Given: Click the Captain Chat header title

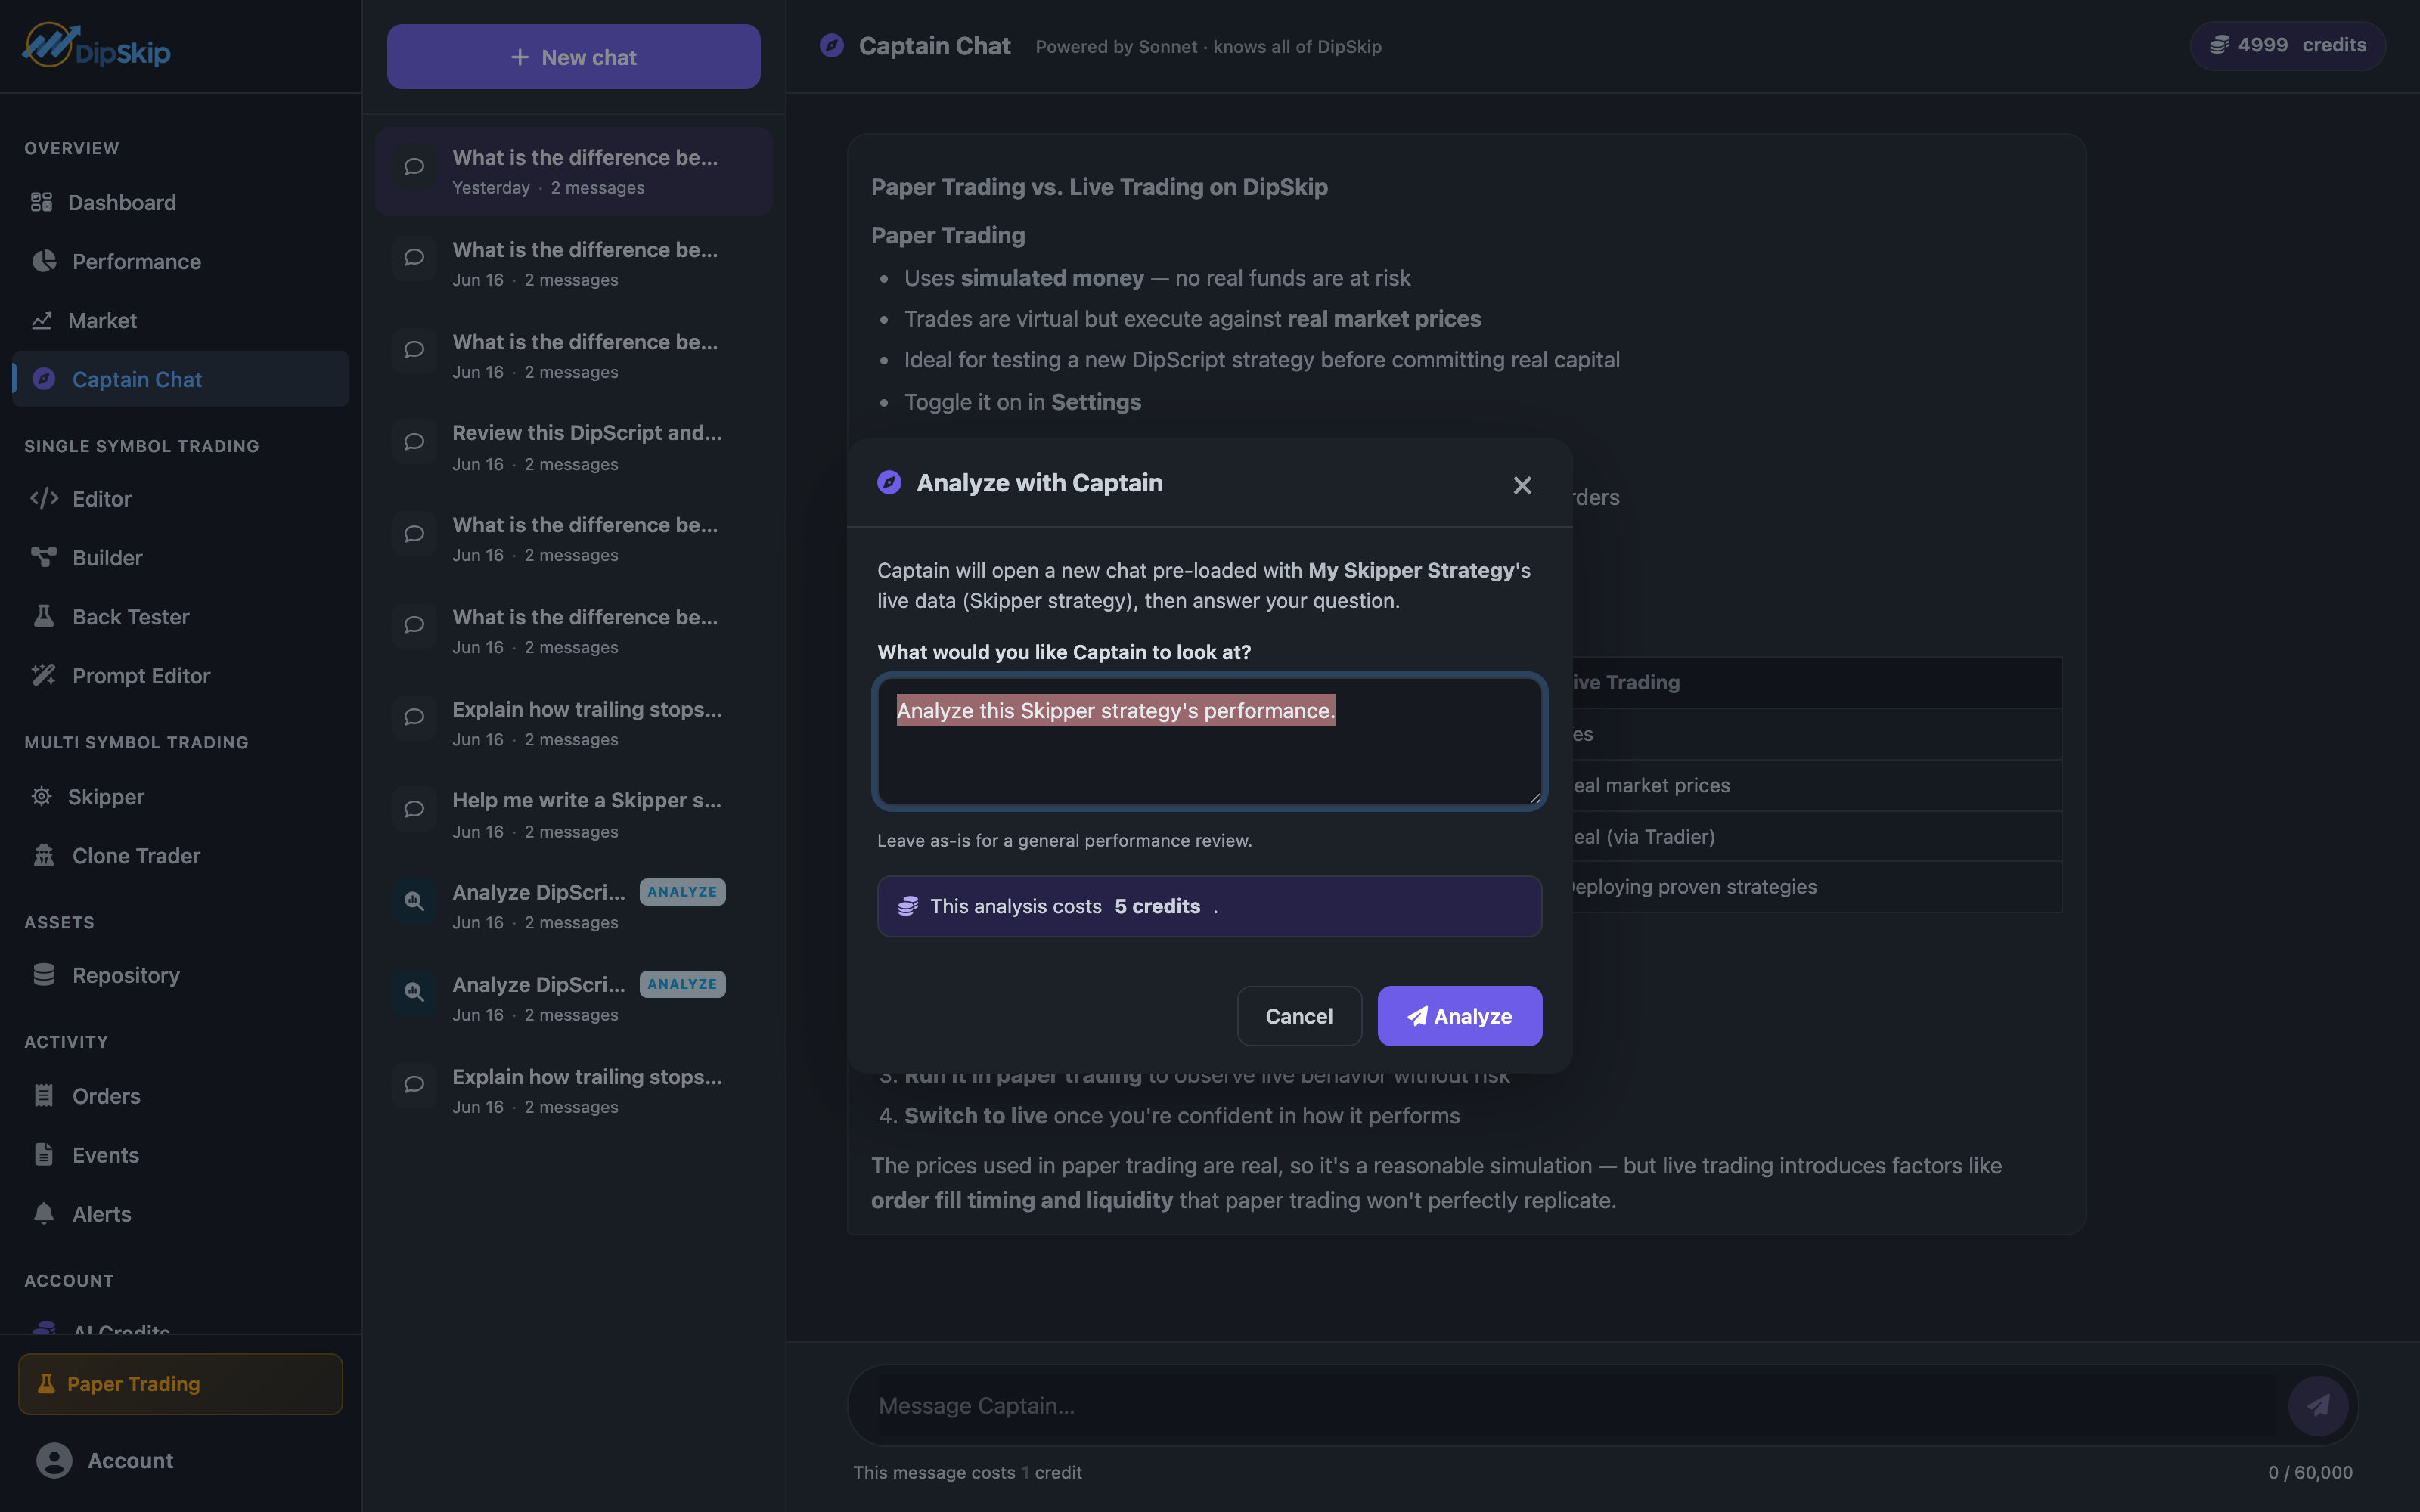Looking at the screenshot, I should 934,46.
